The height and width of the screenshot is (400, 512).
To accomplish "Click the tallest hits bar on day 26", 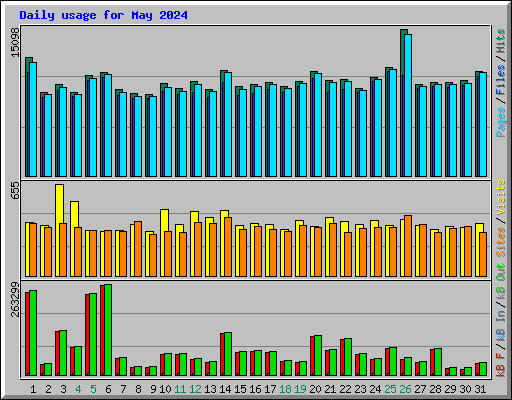I will [x=402, y=103].
